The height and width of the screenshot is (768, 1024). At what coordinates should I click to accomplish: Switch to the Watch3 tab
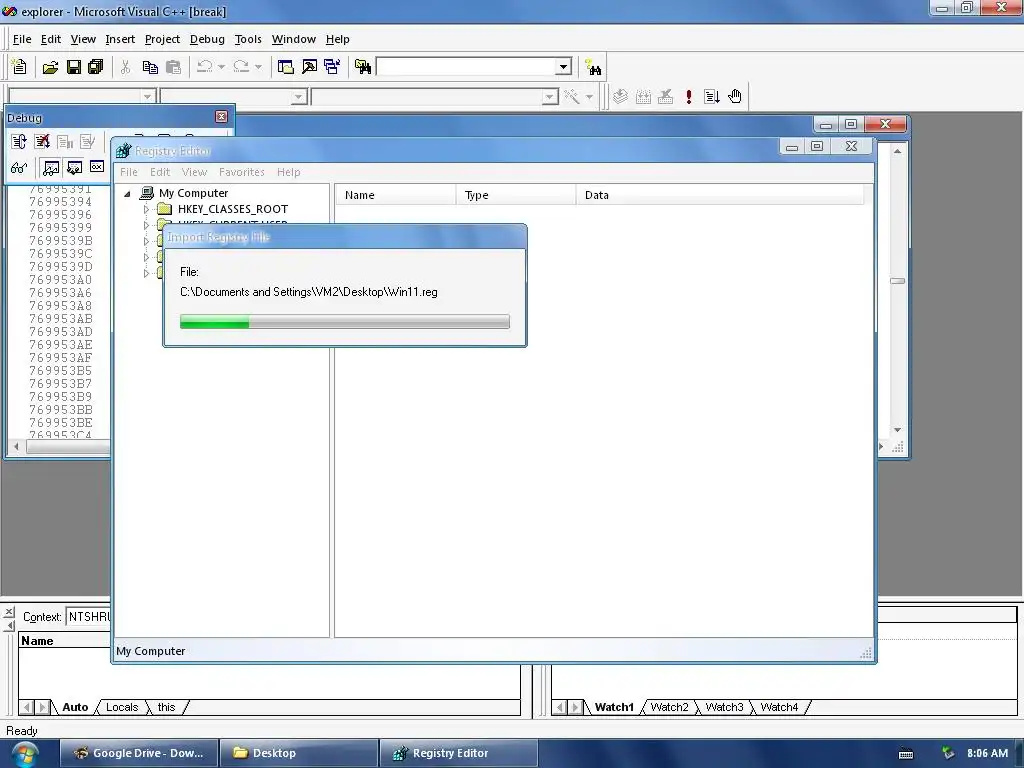(724, 707)
